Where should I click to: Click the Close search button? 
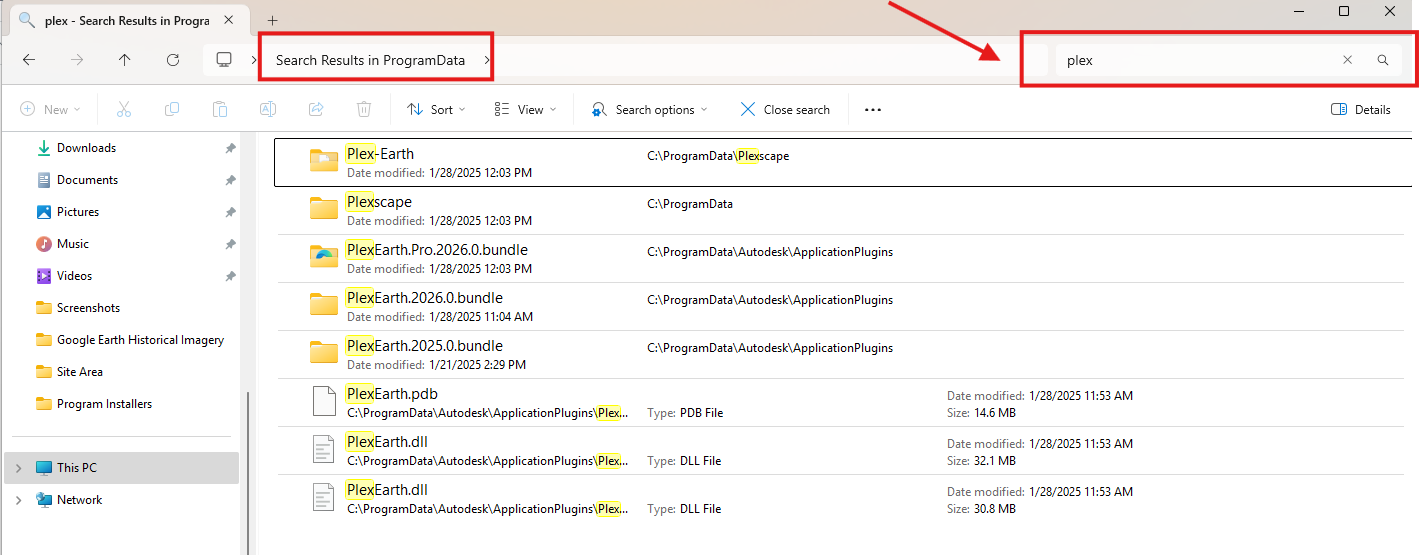tap(785, 110)
